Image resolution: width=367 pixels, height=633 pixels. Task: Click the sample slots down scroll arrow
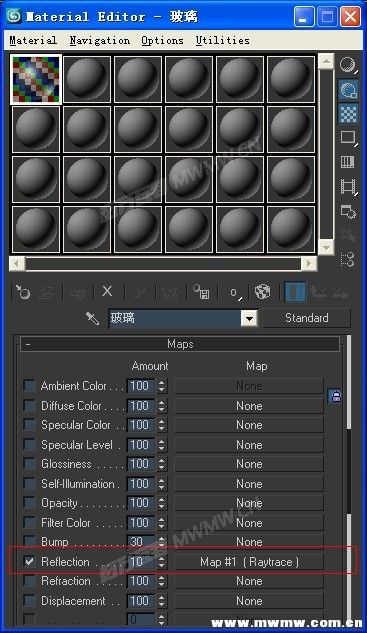point(326,246)
